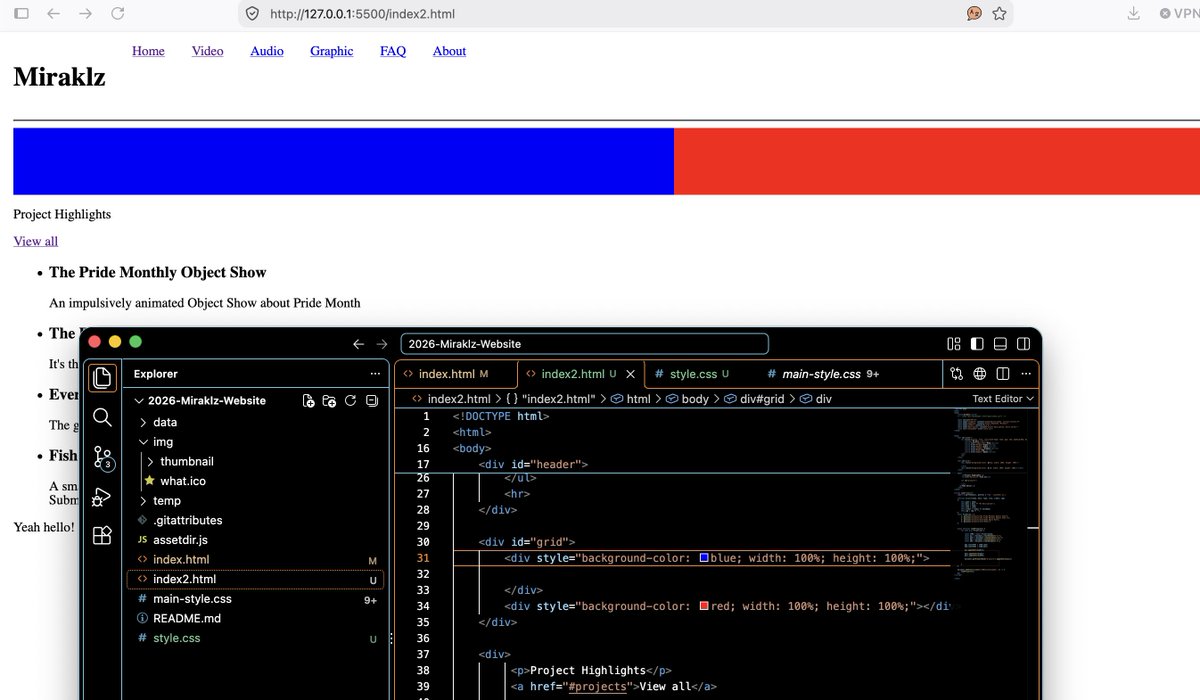Open About link in webpage navigation

[x=449, y=51]
